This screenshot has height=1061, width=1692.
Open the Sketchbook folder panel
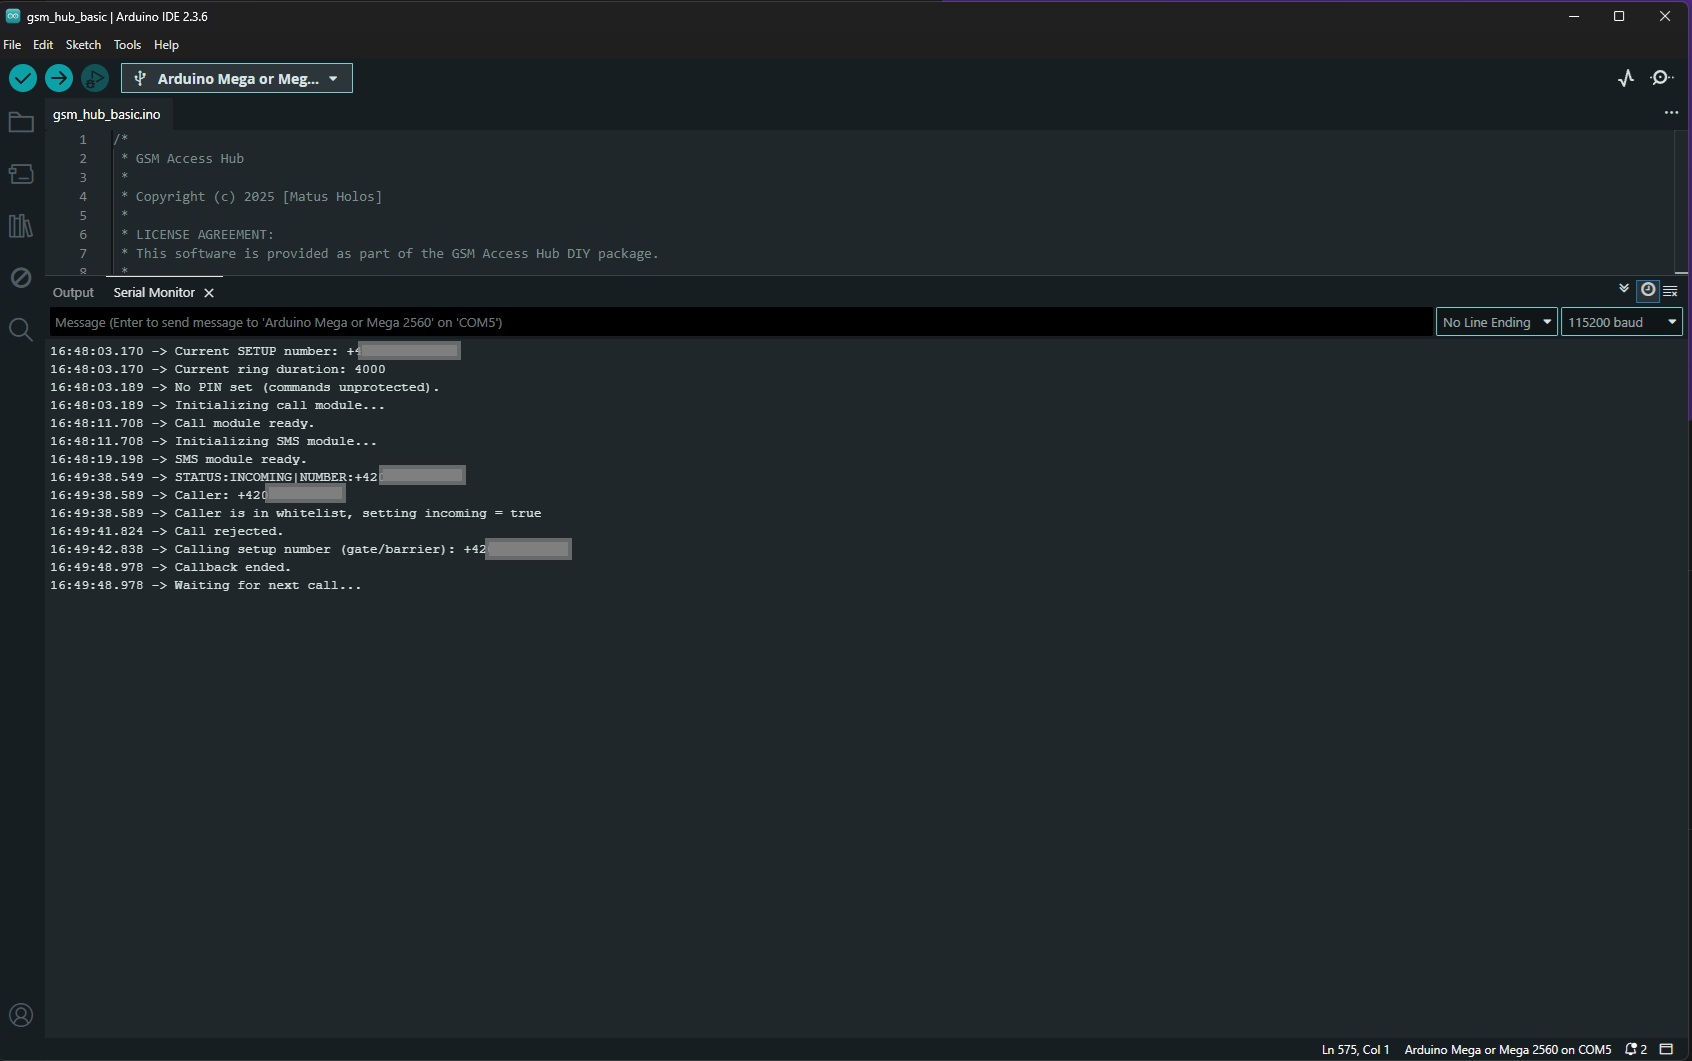click(x=21, y=122)
